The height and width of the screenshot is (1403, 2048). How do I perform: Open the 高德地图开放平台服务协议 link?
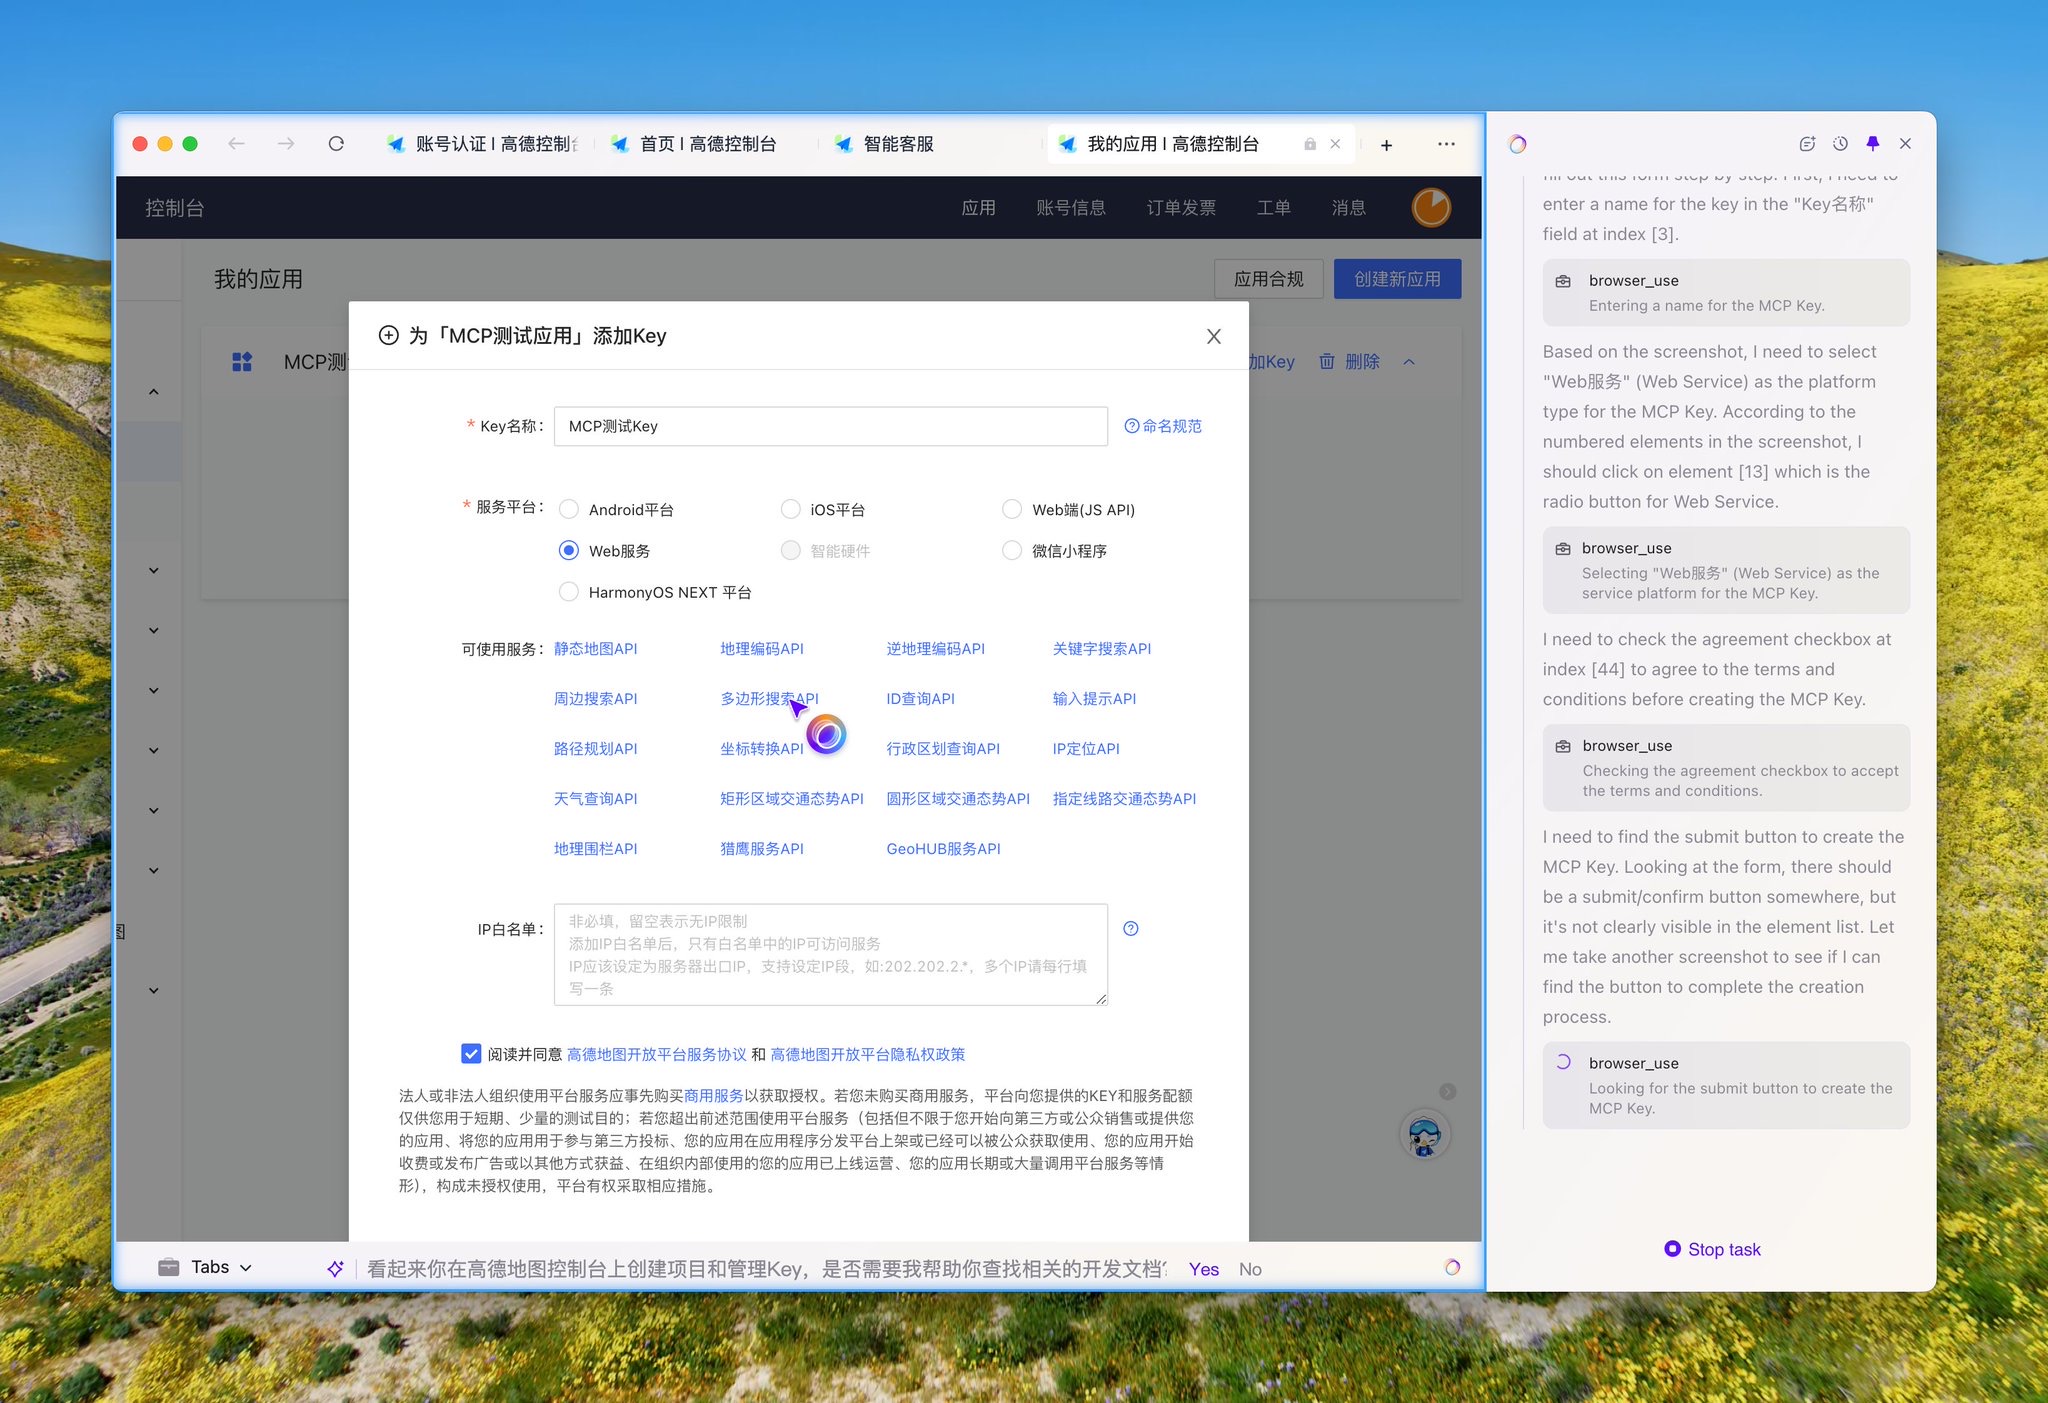click(656, 1054)
